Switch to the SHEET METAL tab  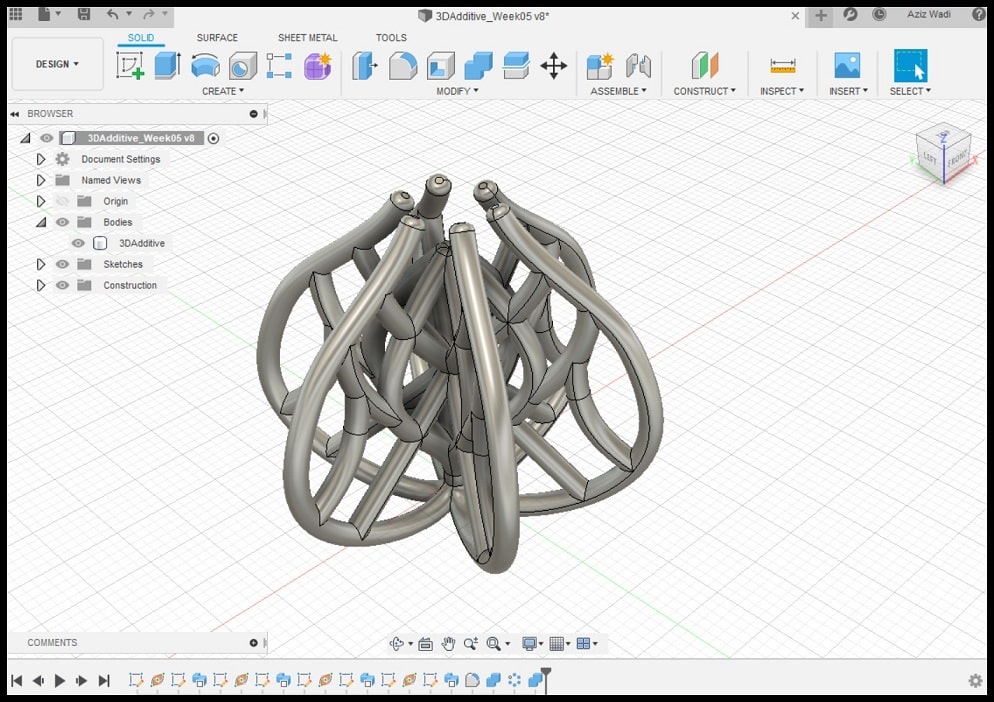(307, 38)
